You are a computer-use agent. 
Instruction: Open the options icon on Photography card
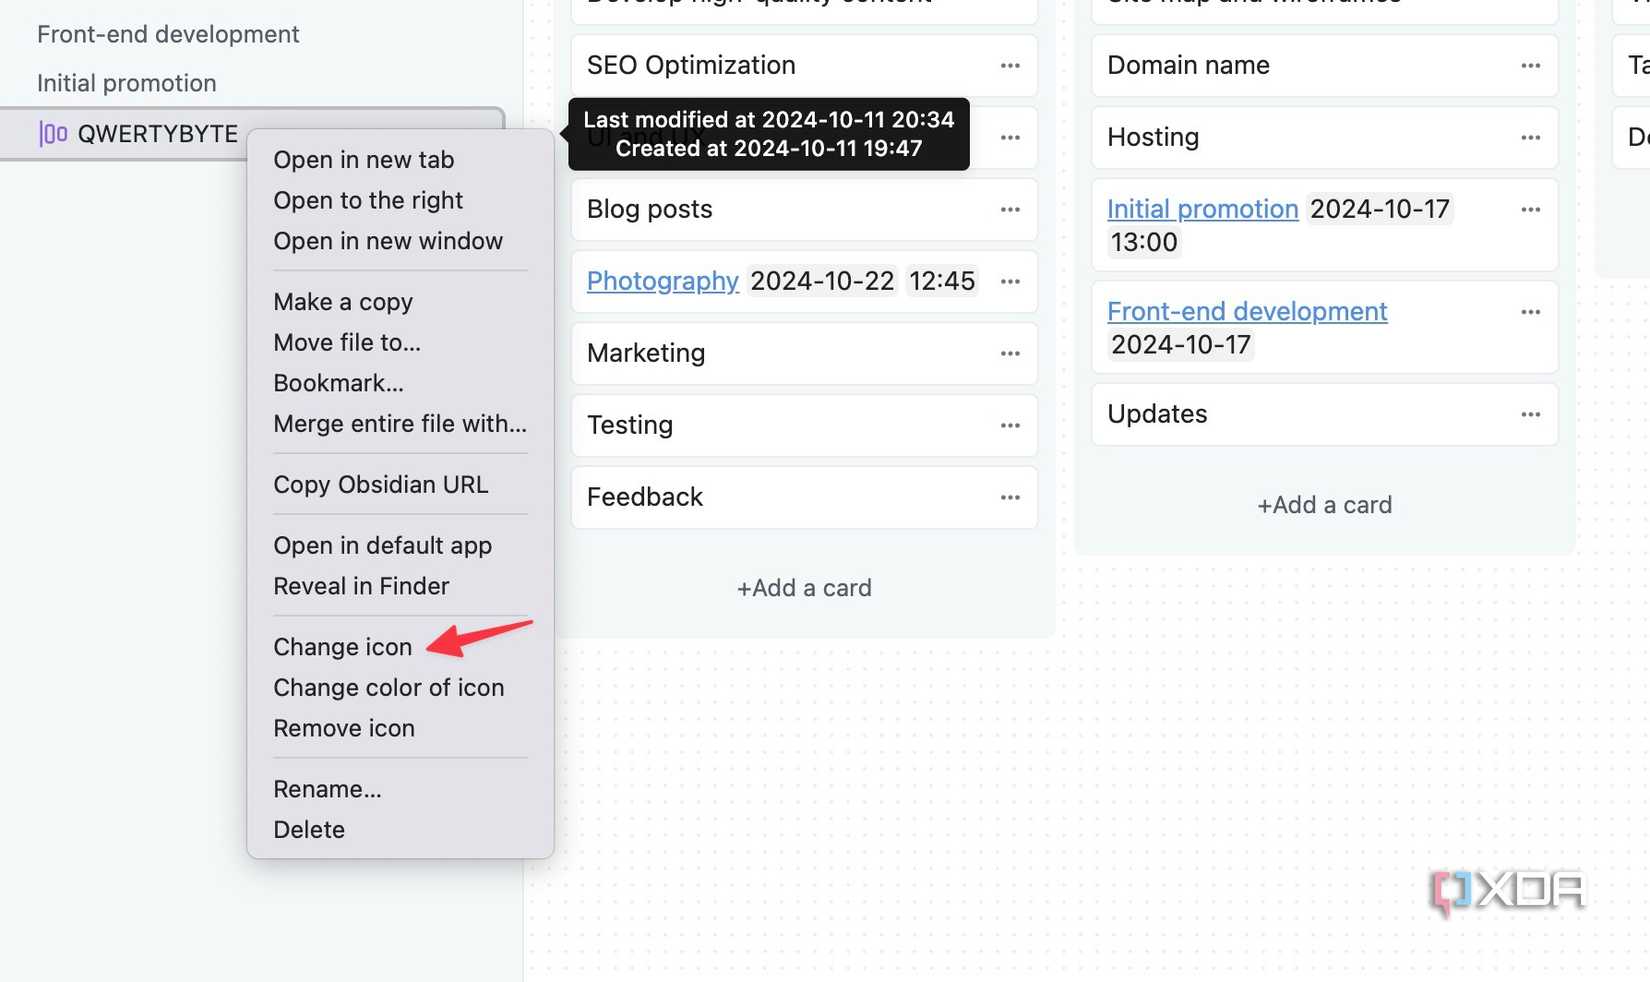point(1009,281)
